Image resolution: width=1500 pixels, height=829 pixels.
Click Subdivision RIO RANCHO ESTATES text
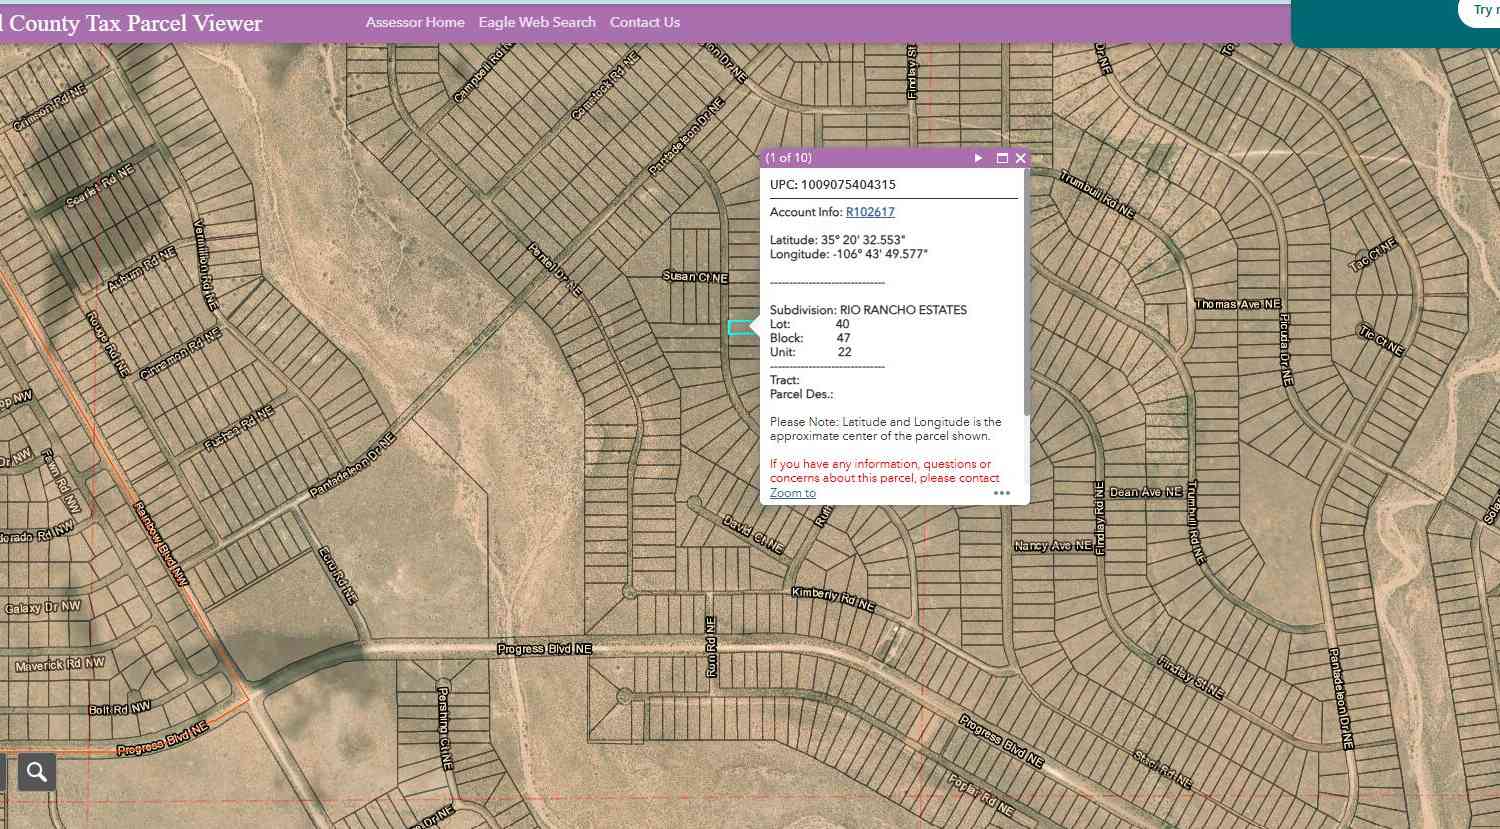pos(868,310)
